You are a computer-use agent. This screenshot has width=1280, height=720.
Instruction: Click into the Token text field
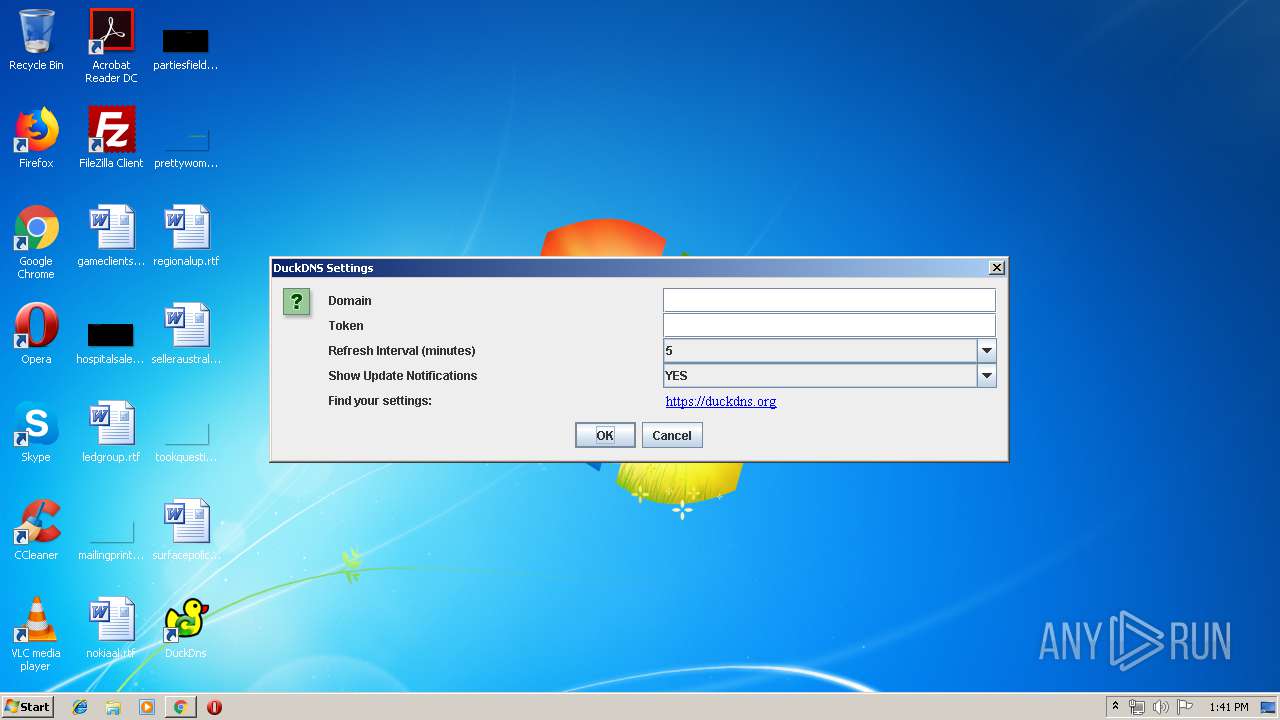(x=829, y=325)
